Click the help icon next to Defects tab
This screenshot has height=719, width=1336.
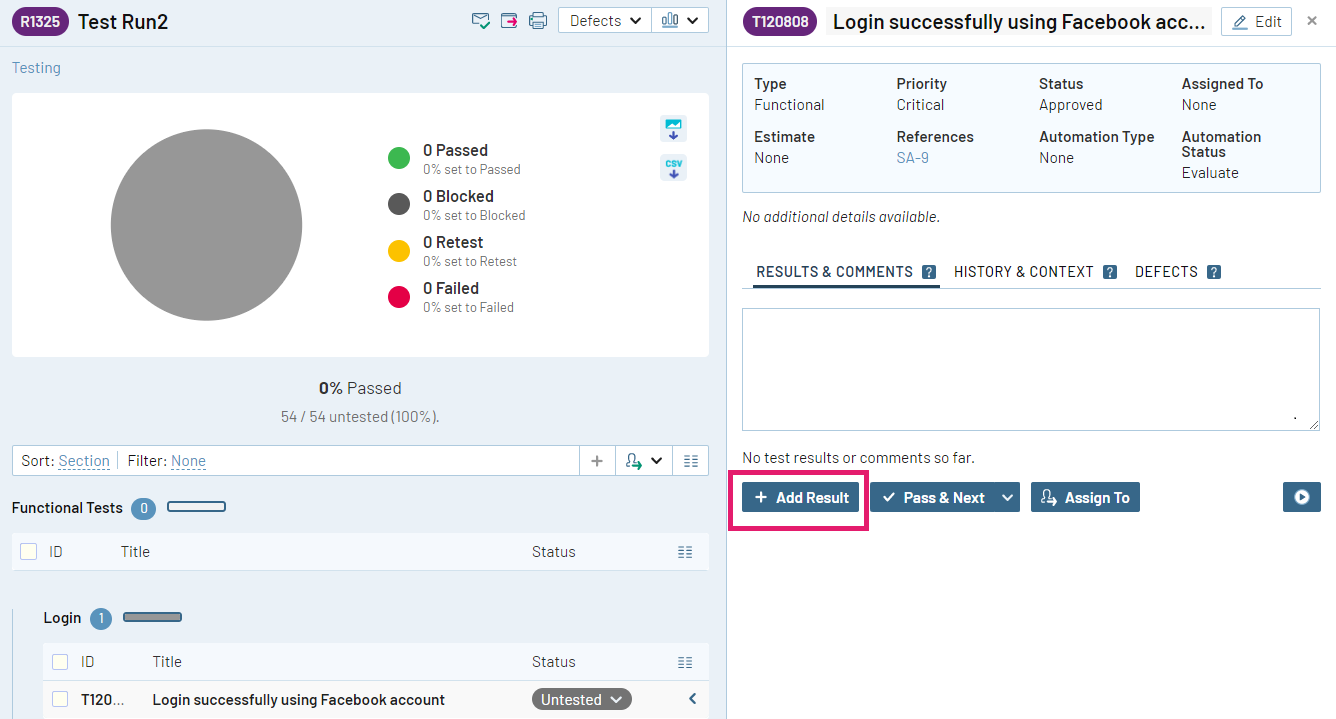point(1213,272)
